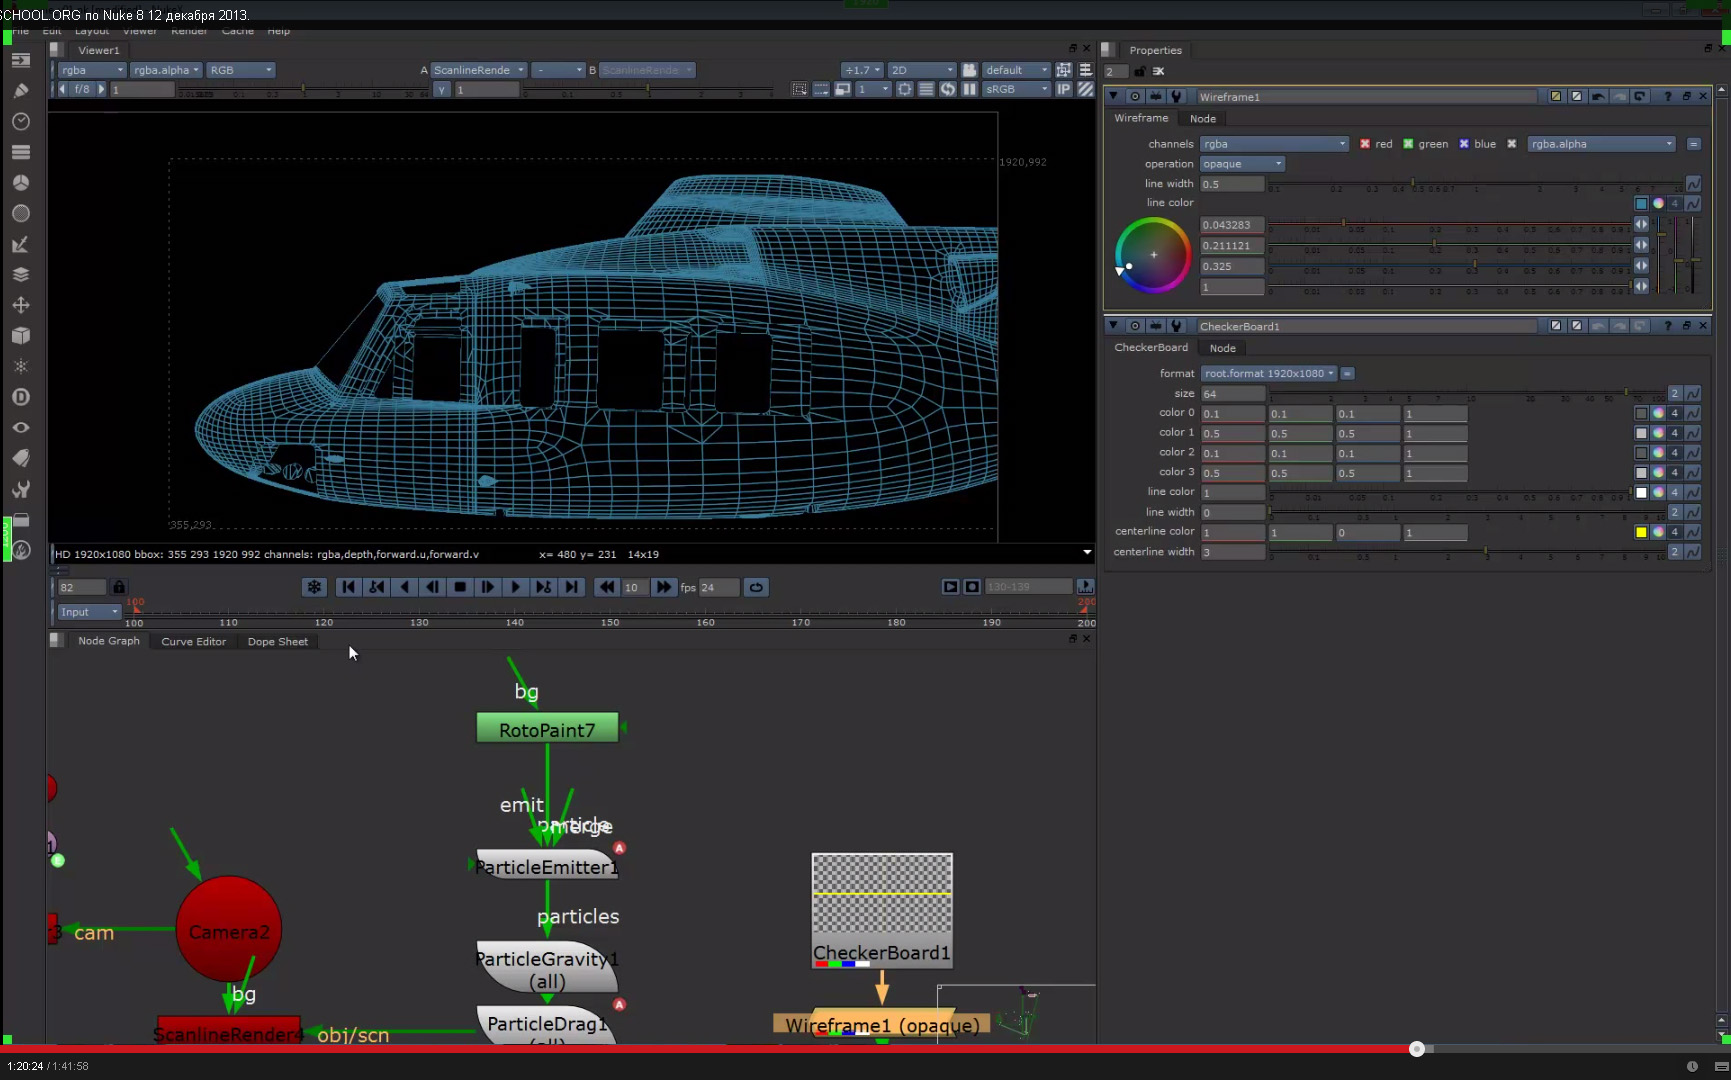The height and width of the screenshot is (1080, 1731).
Task: Skip forward by 10 frames
Action: 663,587
